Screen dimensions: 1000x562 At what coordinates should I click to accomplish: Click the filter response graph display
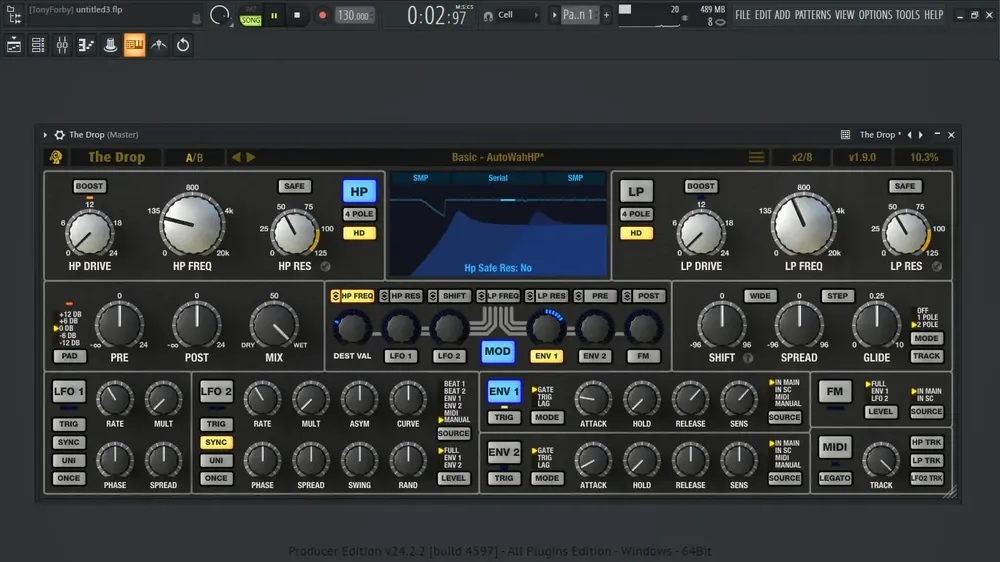[x=498, y=225]
